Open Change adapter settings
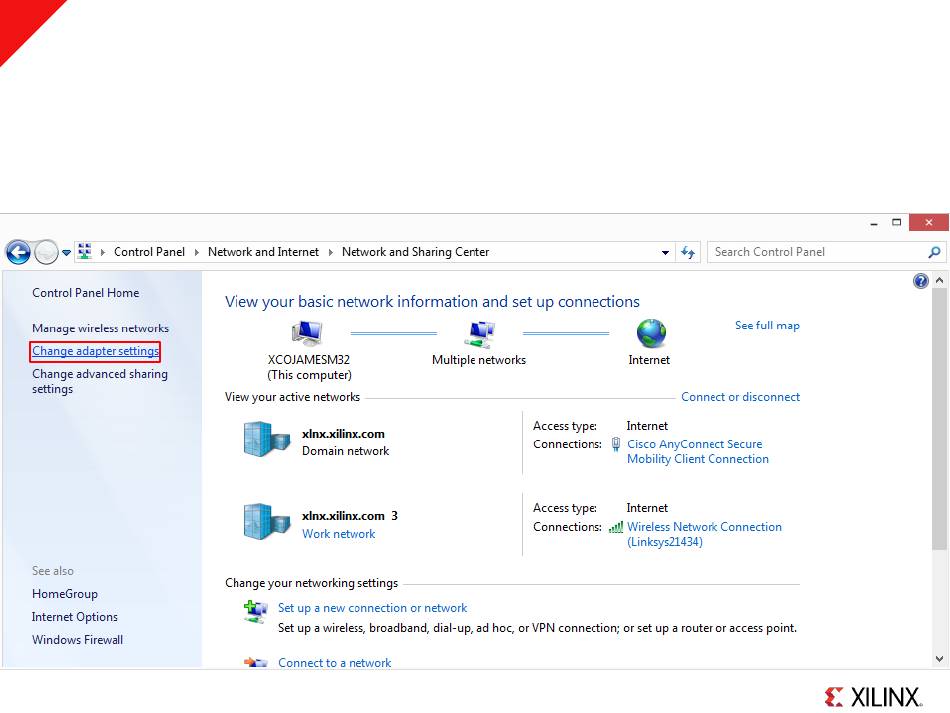The image size is (950, 713). [95, 351]
